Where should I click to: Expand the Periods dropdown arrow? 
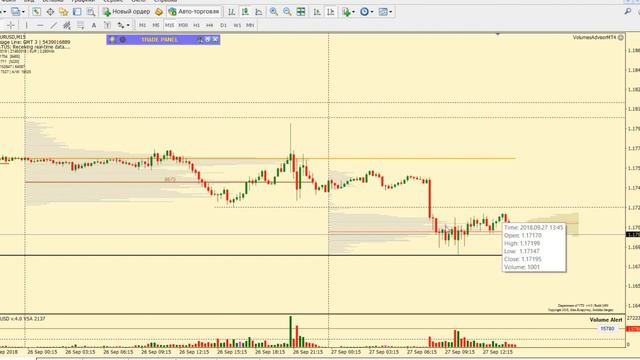click(372, 12)
